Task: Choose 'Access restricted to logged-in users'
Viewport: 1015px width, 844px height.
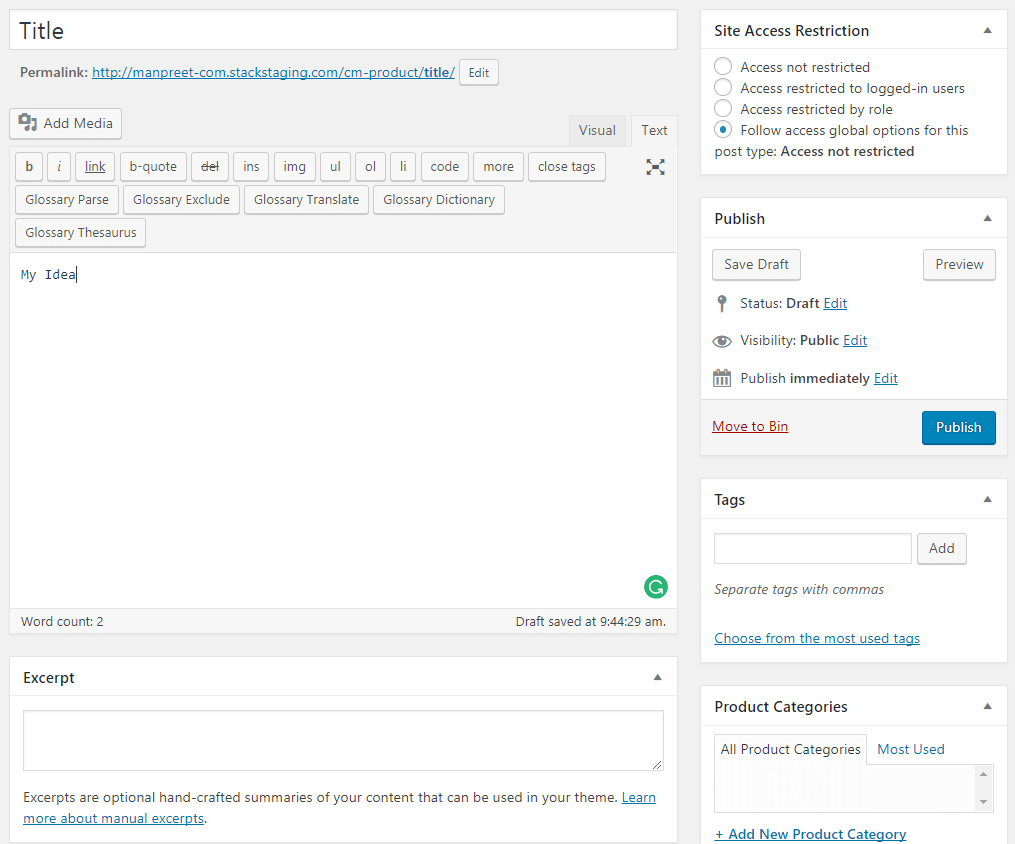Action: (x=723, y=88)
